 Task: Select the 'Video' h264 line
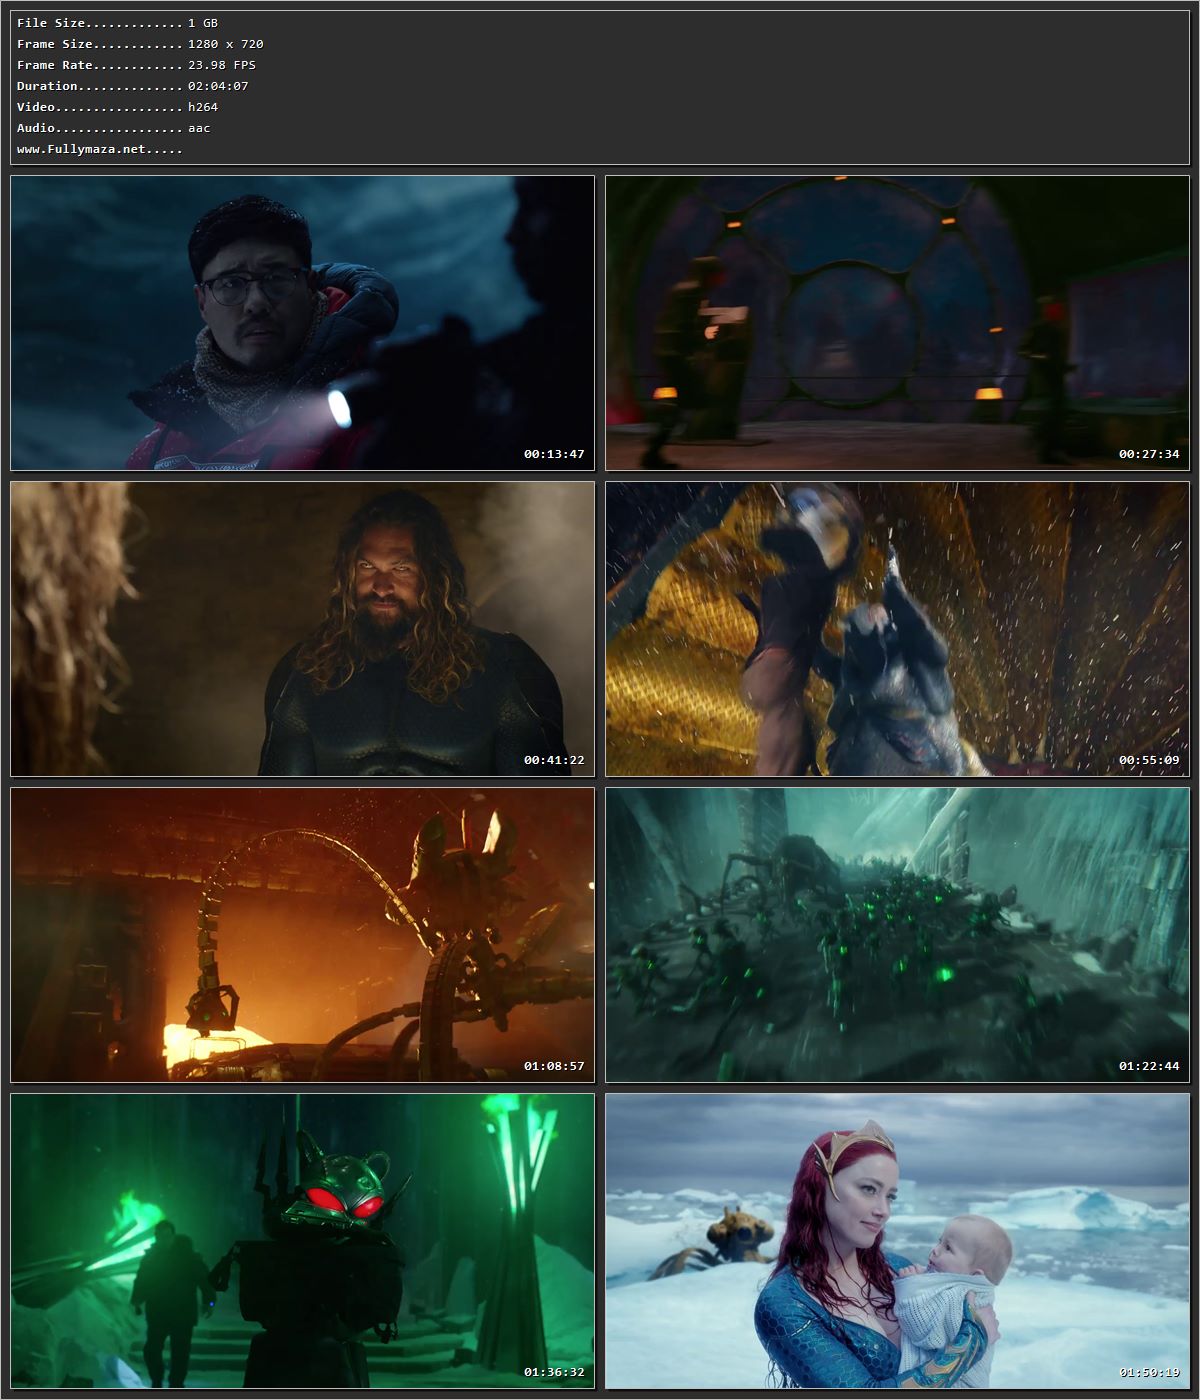tap(117, 107)
